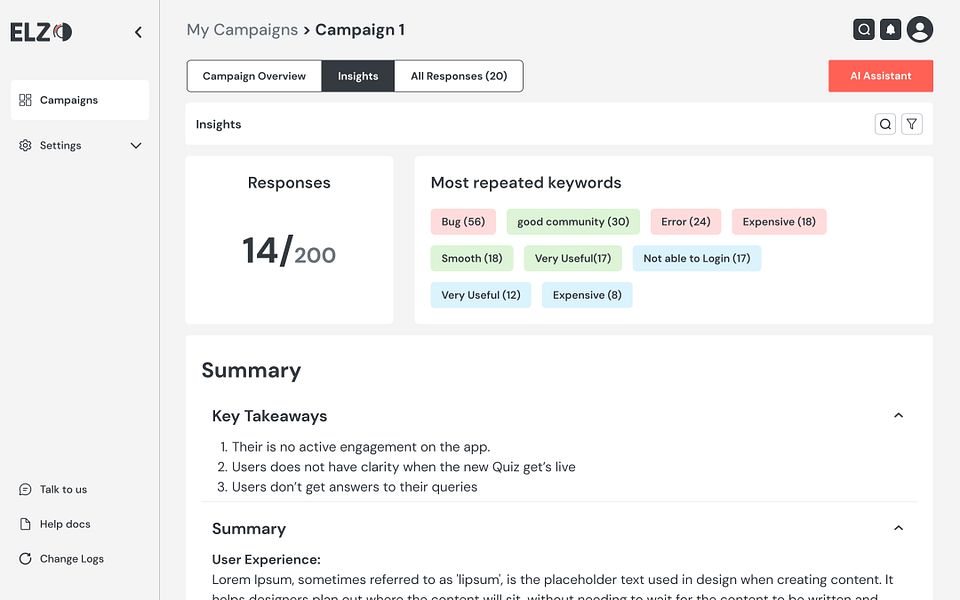The image size is (960, 600).
Task: Expand the Settings menu chevron
Action: click(x=136, y=146)
